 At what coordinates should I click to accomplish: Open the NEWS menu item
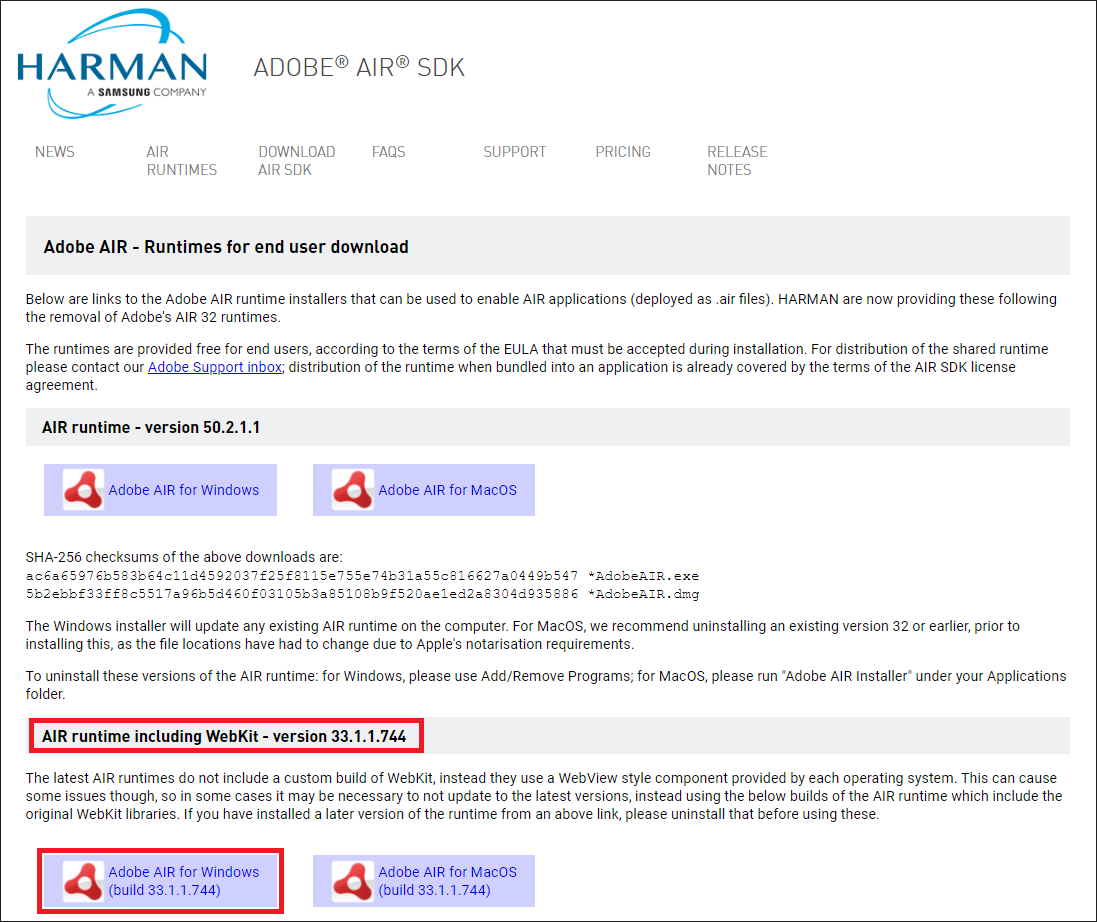coord(55,152)
